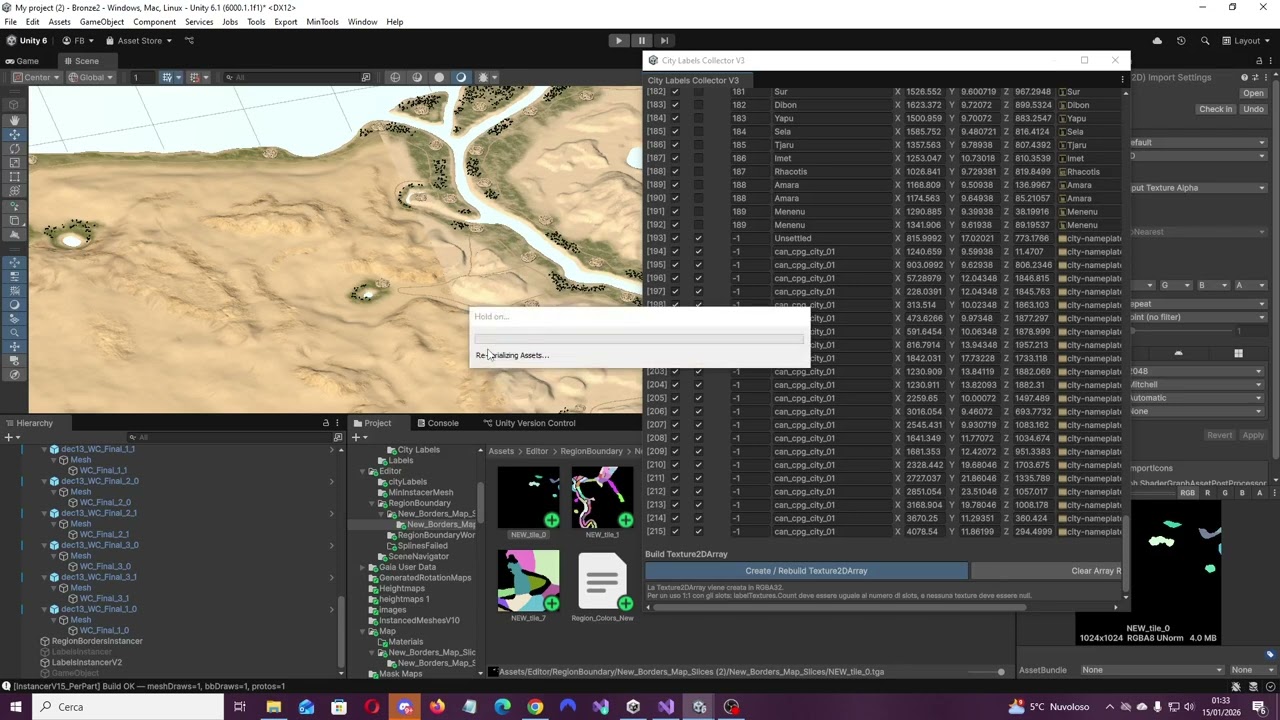Open the Windows Start menu
The image size is (1280, 720).
point(16,707)
